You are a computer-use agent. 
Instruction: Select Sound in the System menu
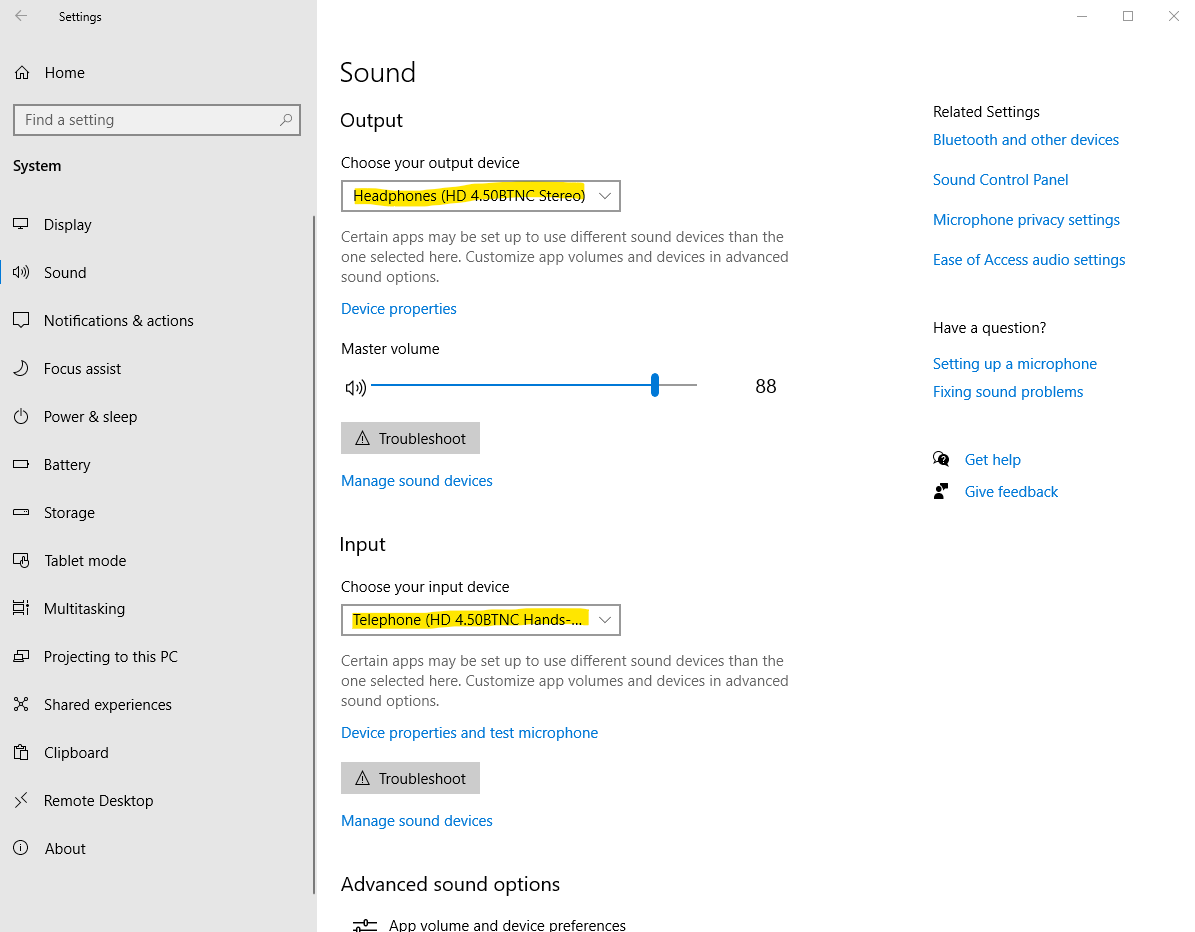(65, 272)
